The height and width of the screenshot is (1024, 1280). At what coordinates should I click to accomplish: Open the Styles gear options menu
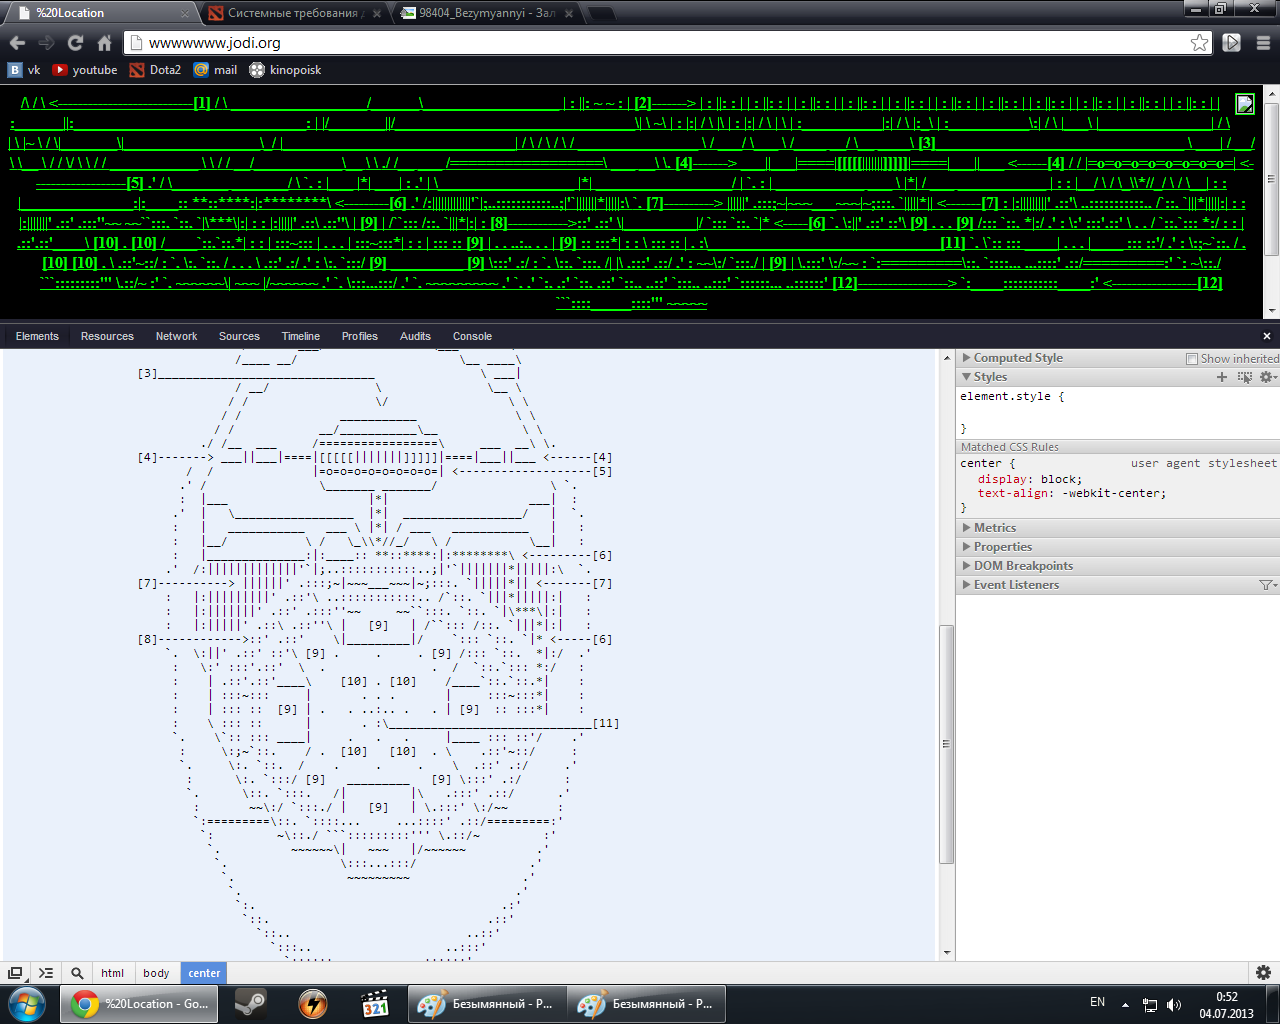tap(1267, 377)
